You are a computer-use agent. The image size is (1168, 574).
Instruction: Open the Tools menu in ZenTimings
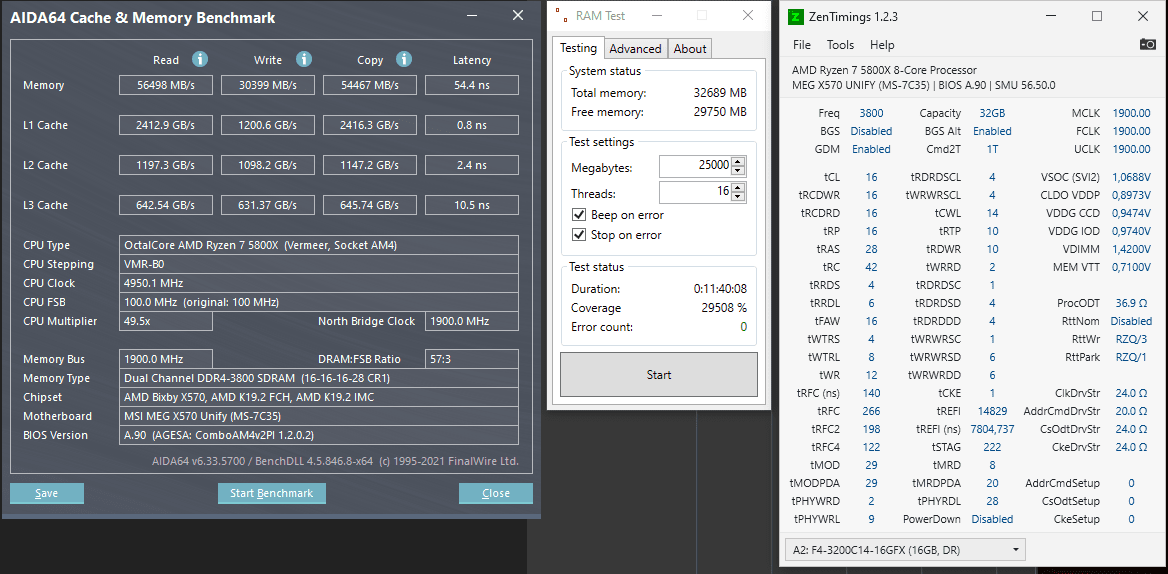[840, 45]
